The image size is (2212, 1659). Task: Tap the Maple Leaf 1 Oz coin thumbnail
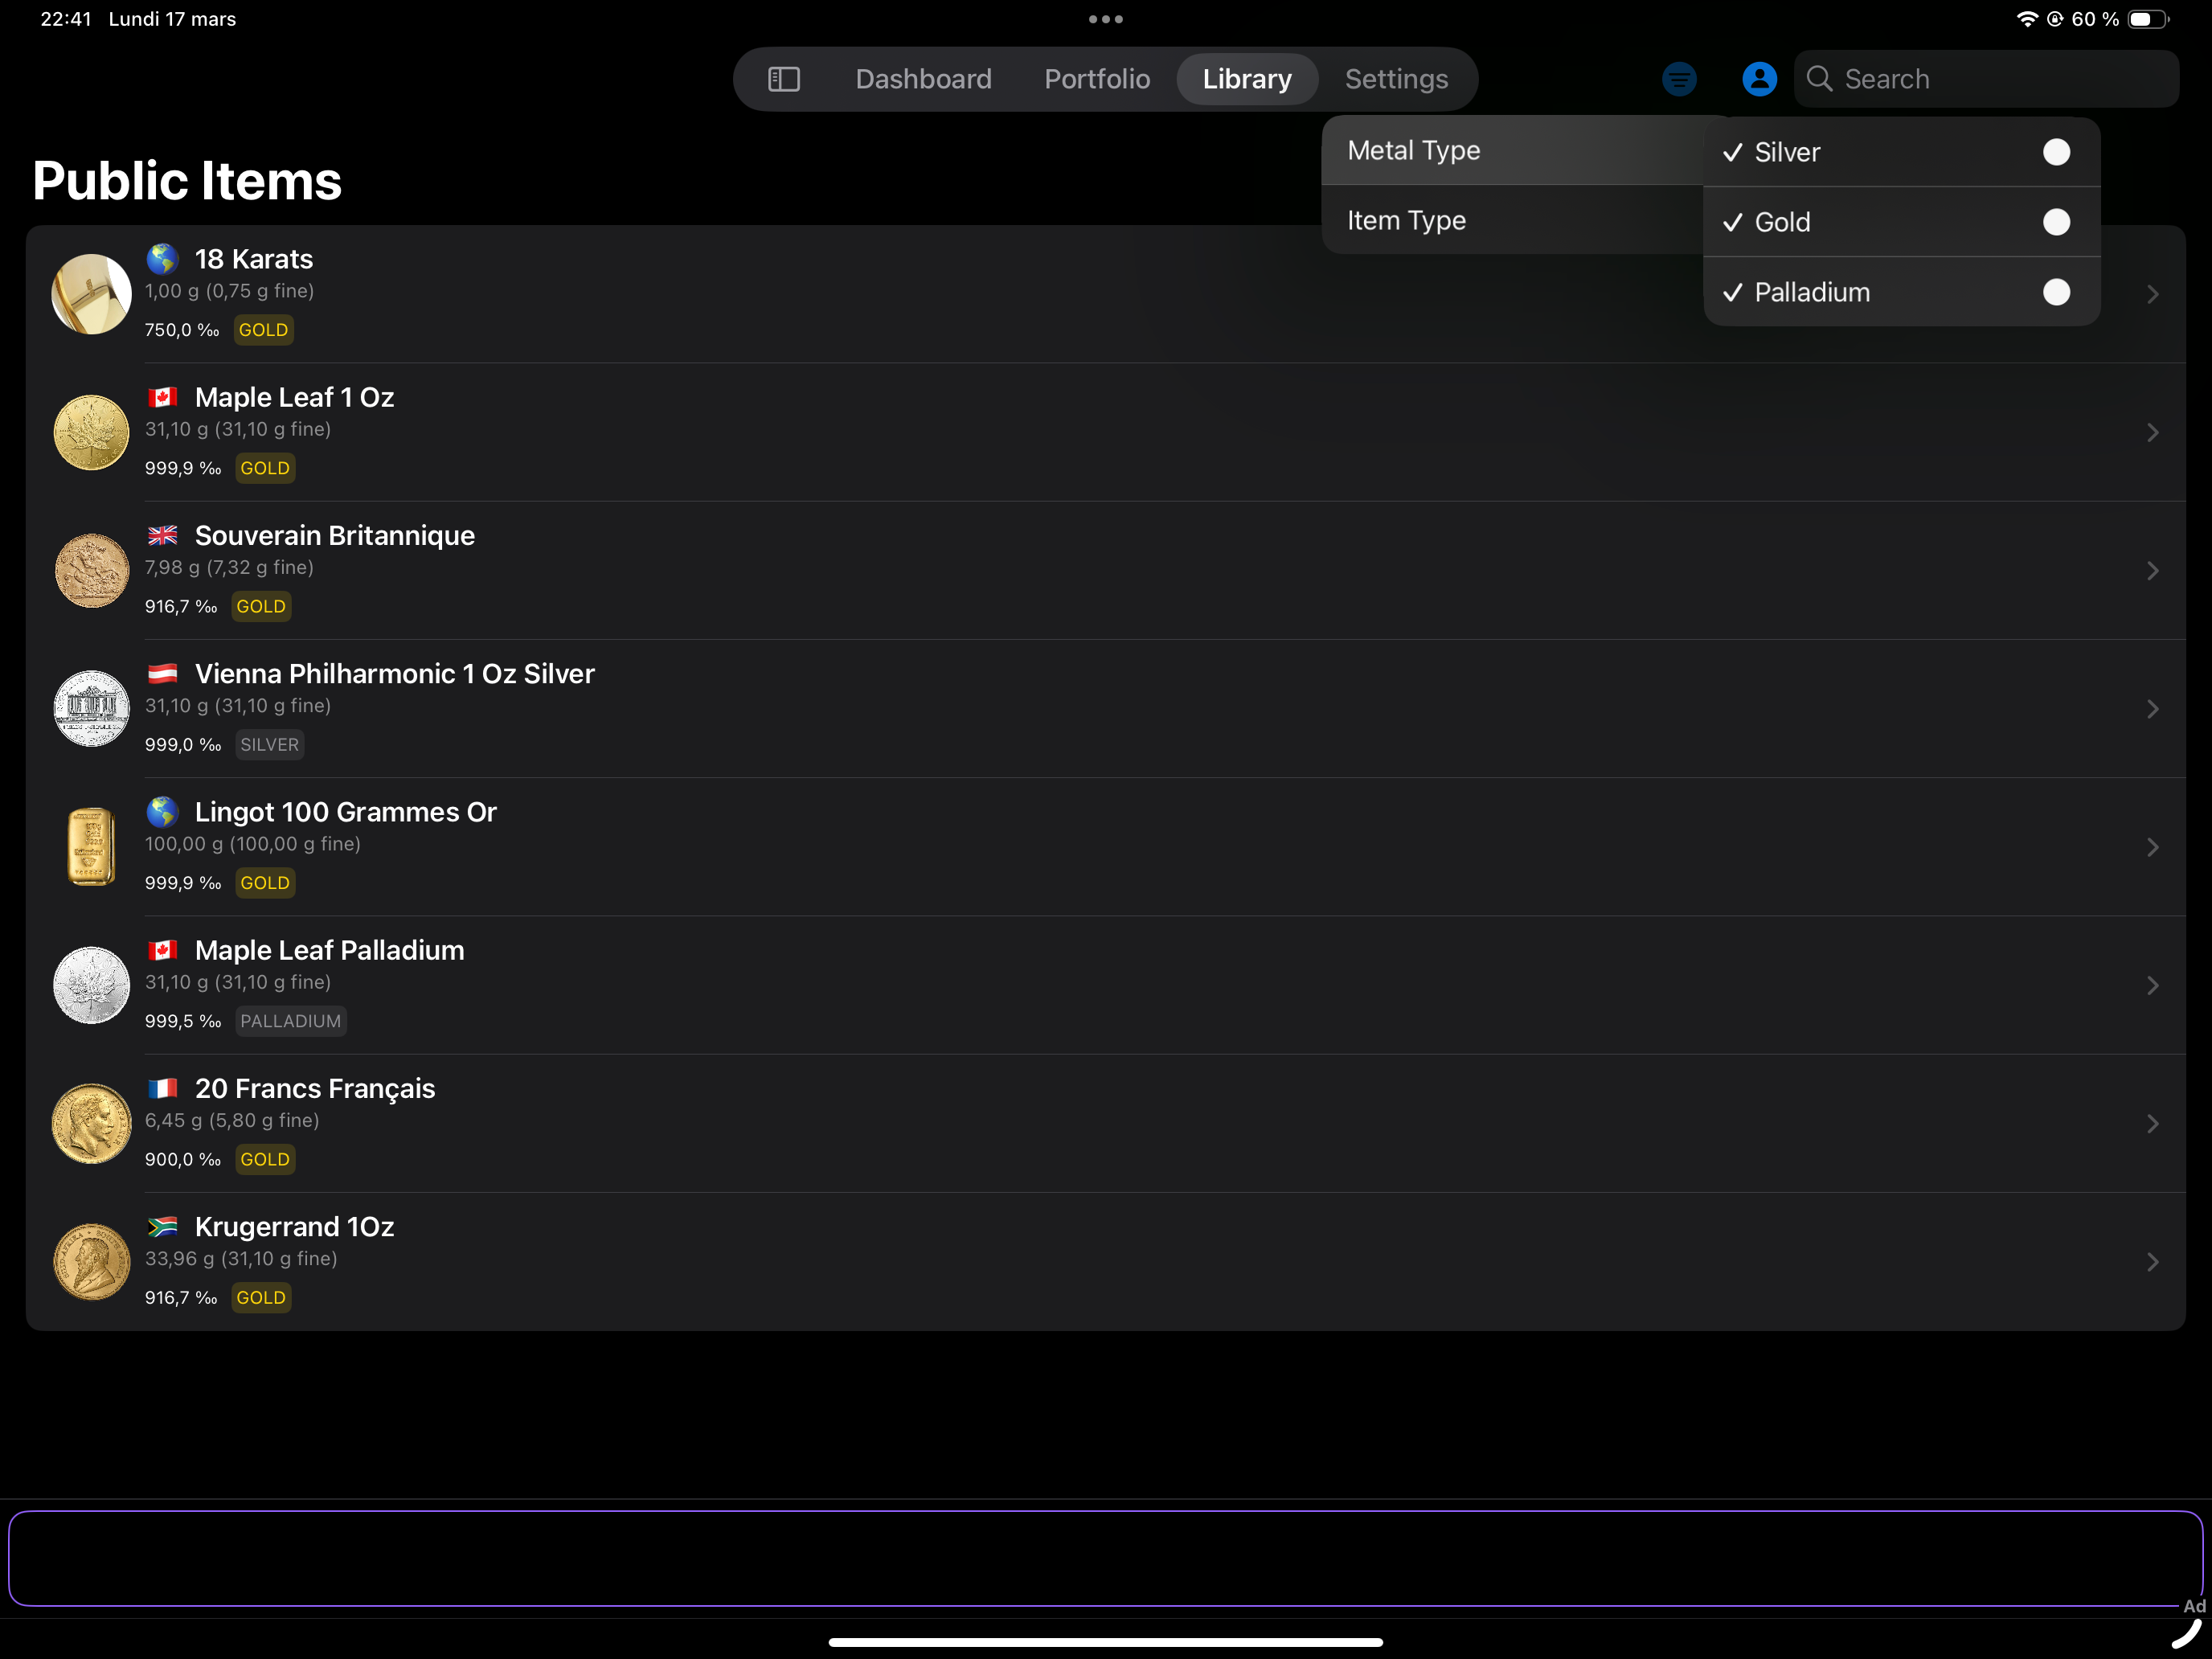pyautogui.click(x=91, y=432)
